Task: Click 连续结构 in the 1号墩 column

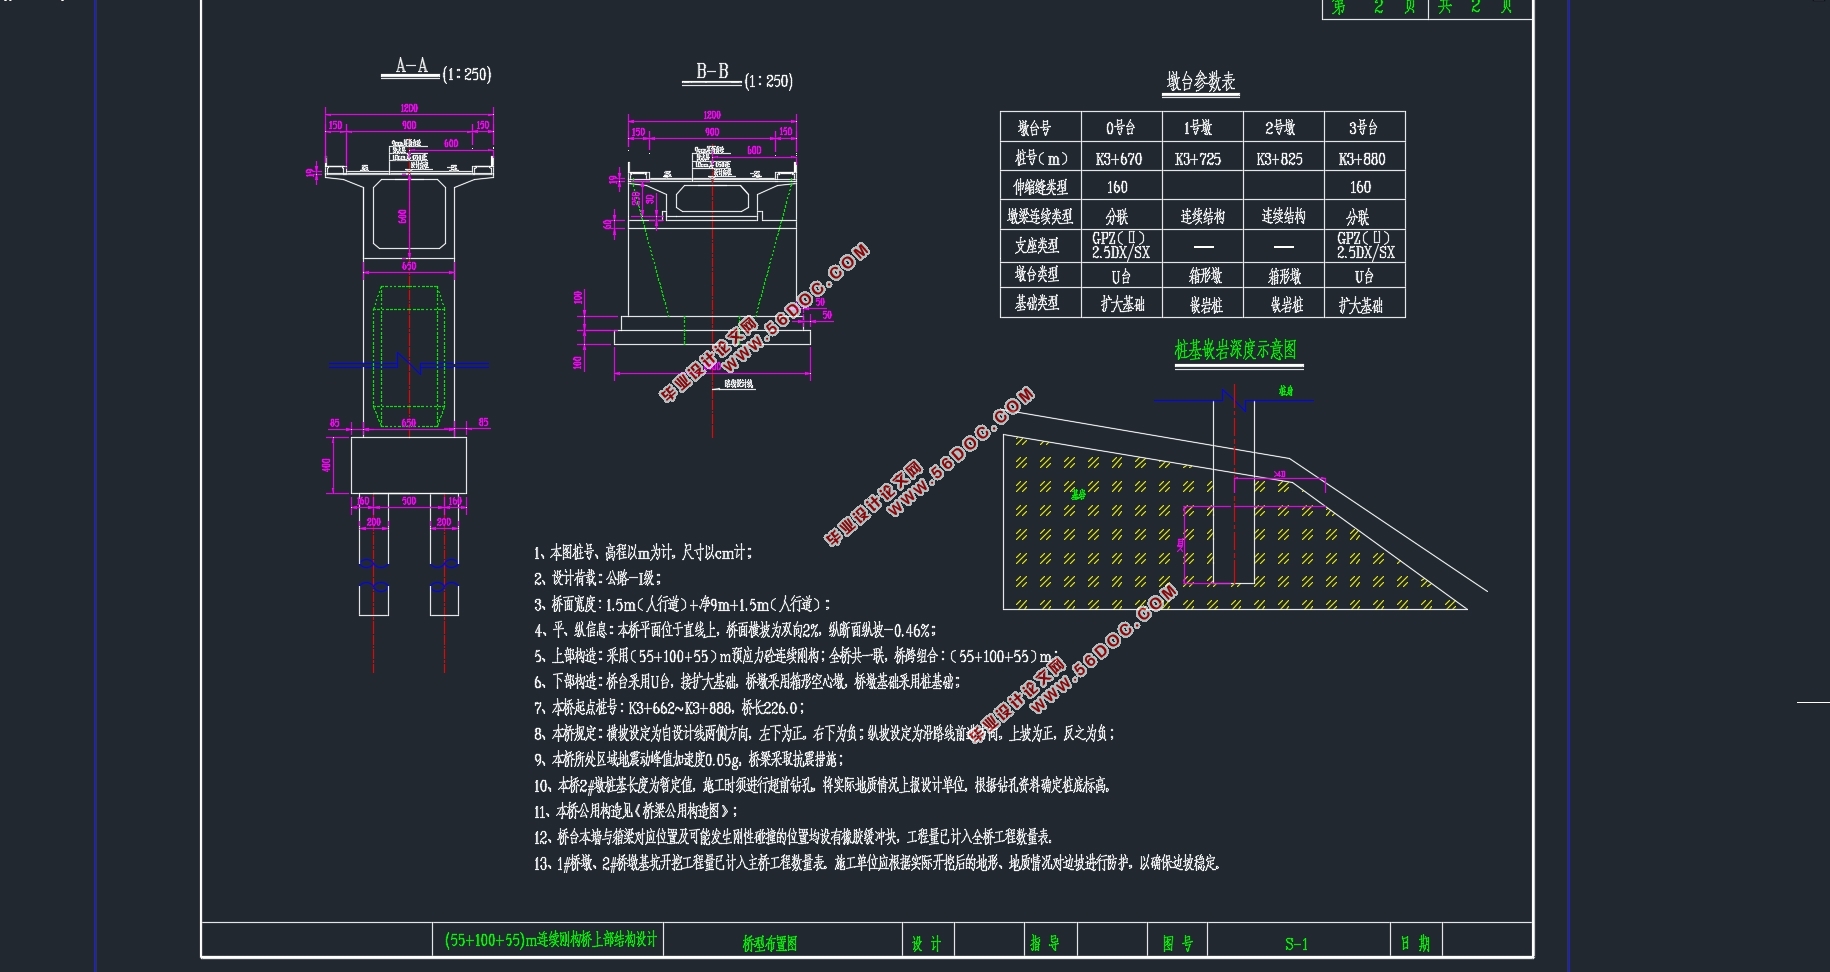Action: click(1202, 216)
